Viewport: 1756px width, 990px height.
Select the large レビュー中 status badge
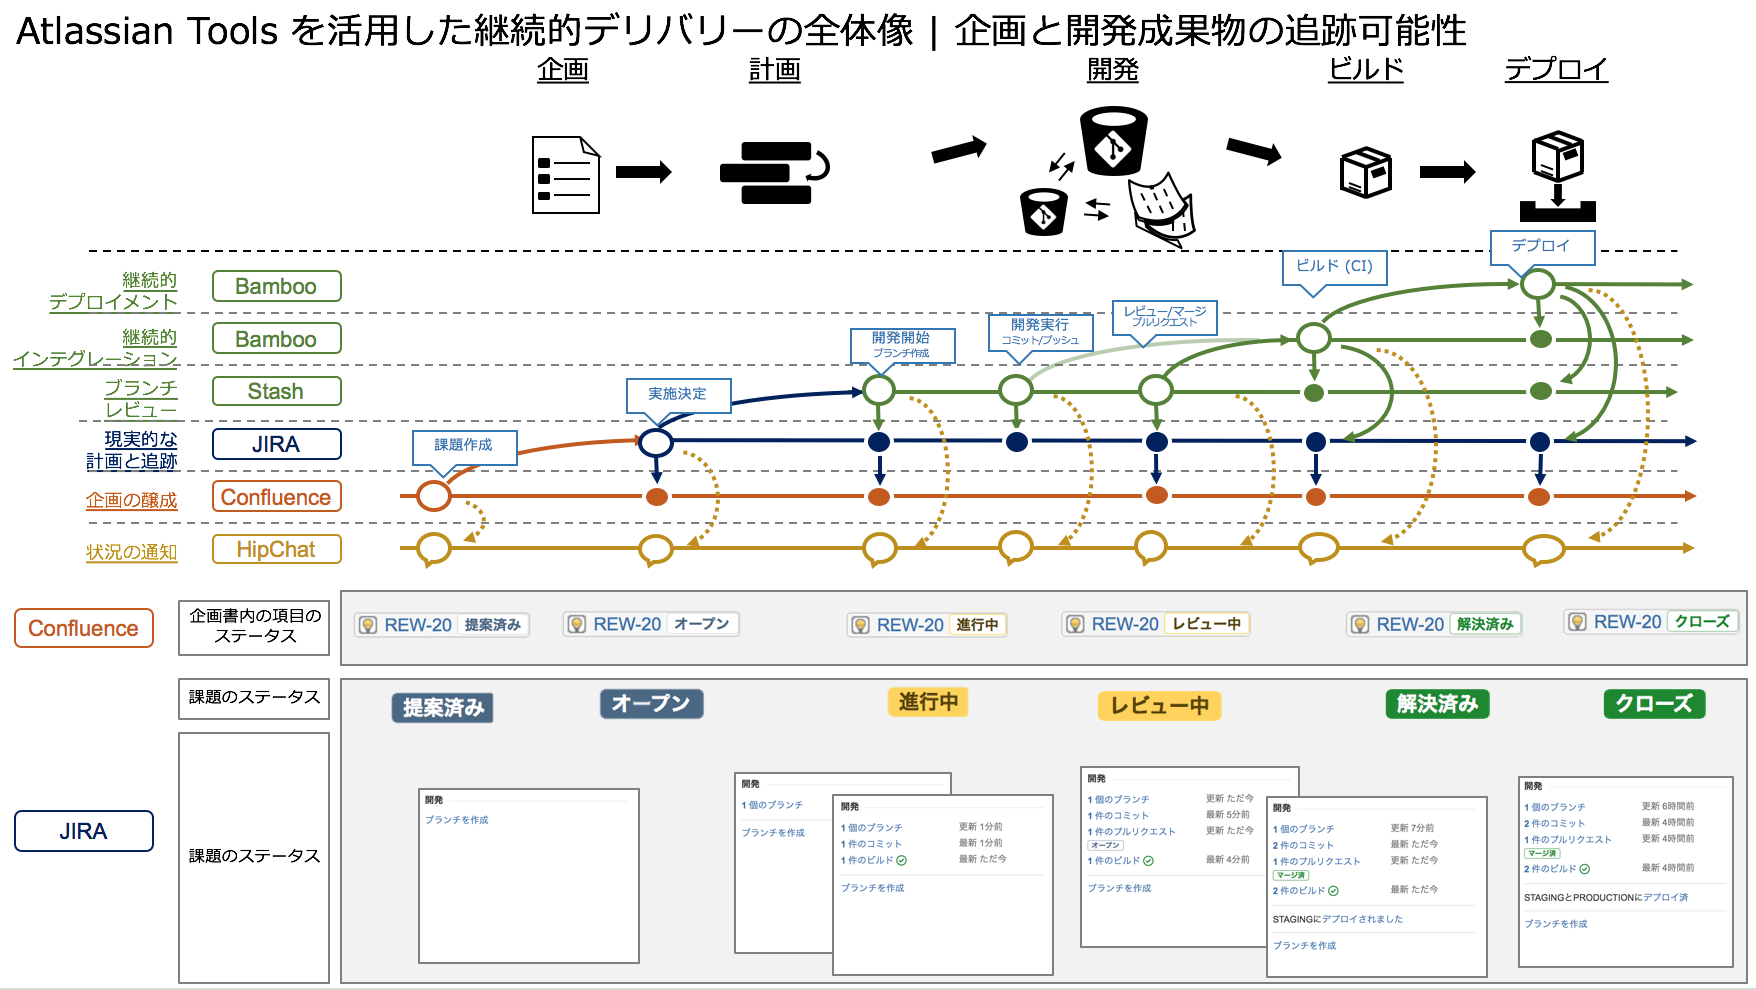coord(1160,706)
